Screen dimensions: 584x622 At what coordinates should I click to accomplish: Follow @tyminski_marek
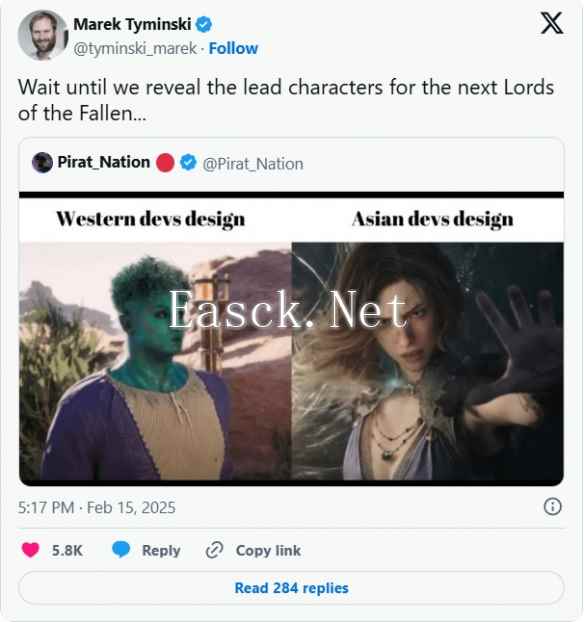233,48
